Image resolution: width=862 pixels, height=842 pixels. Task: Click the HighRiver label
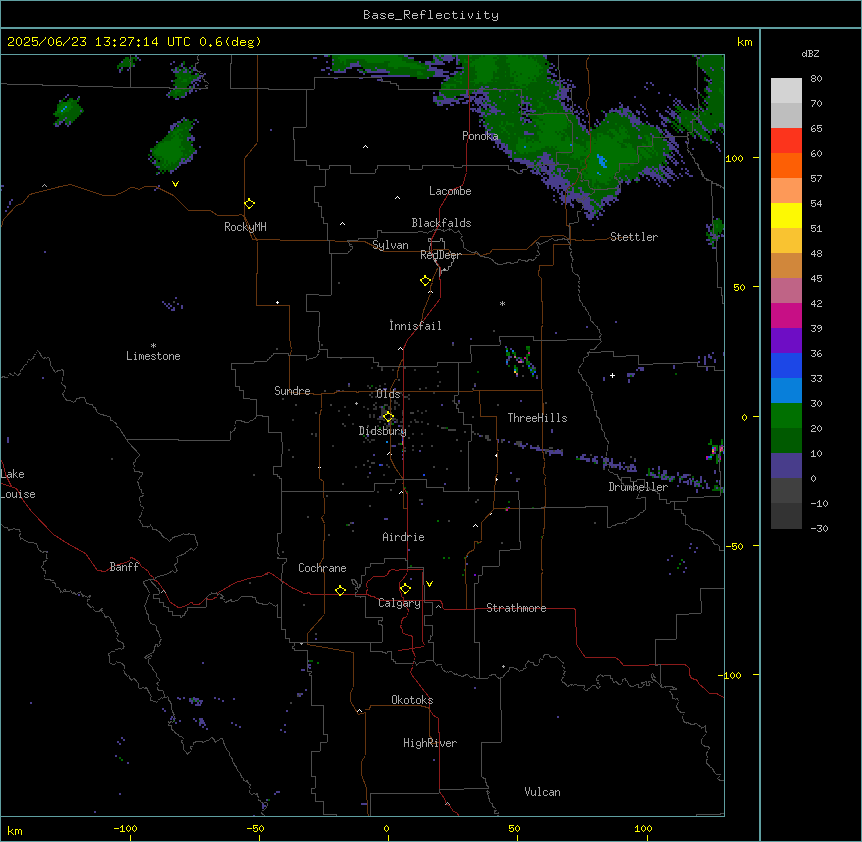point(430,743)
